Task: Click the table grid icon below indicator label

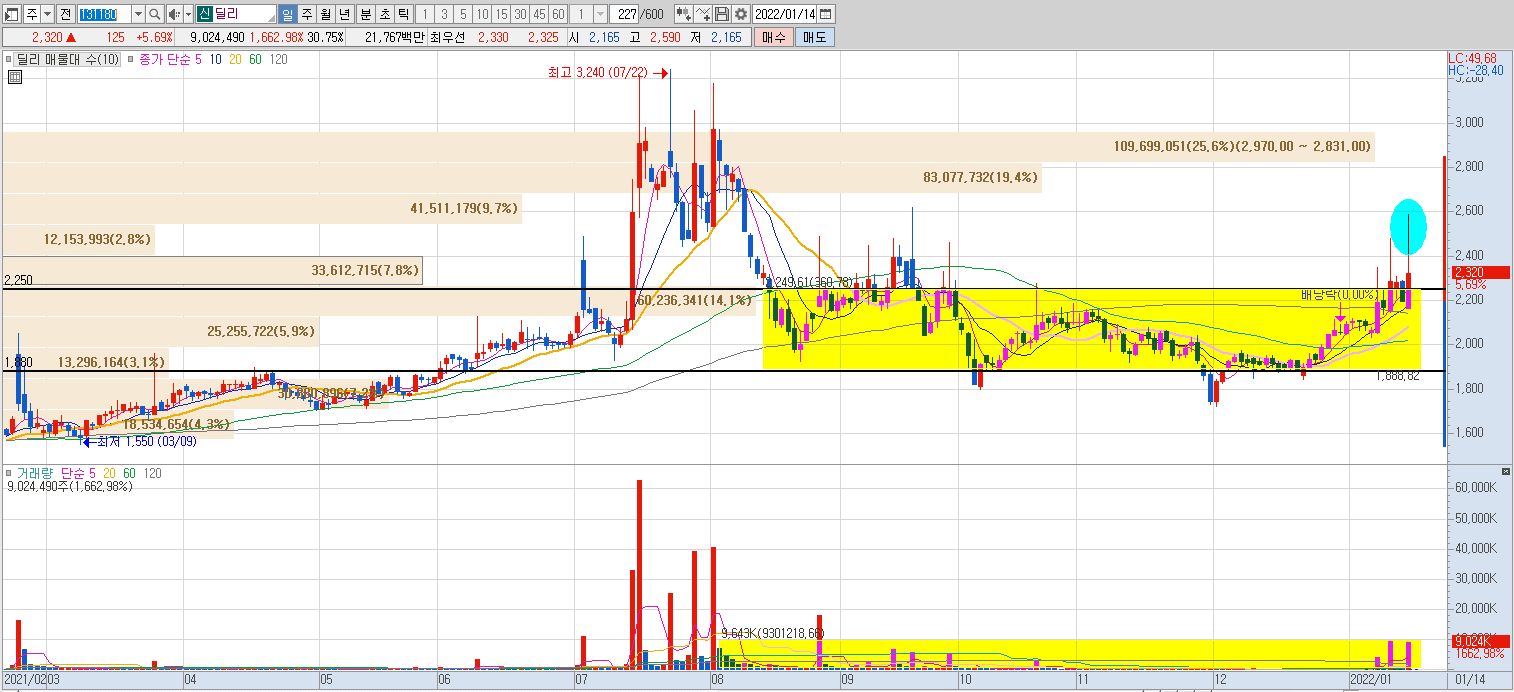Action: pyautogui.click(x=15, y=77)
